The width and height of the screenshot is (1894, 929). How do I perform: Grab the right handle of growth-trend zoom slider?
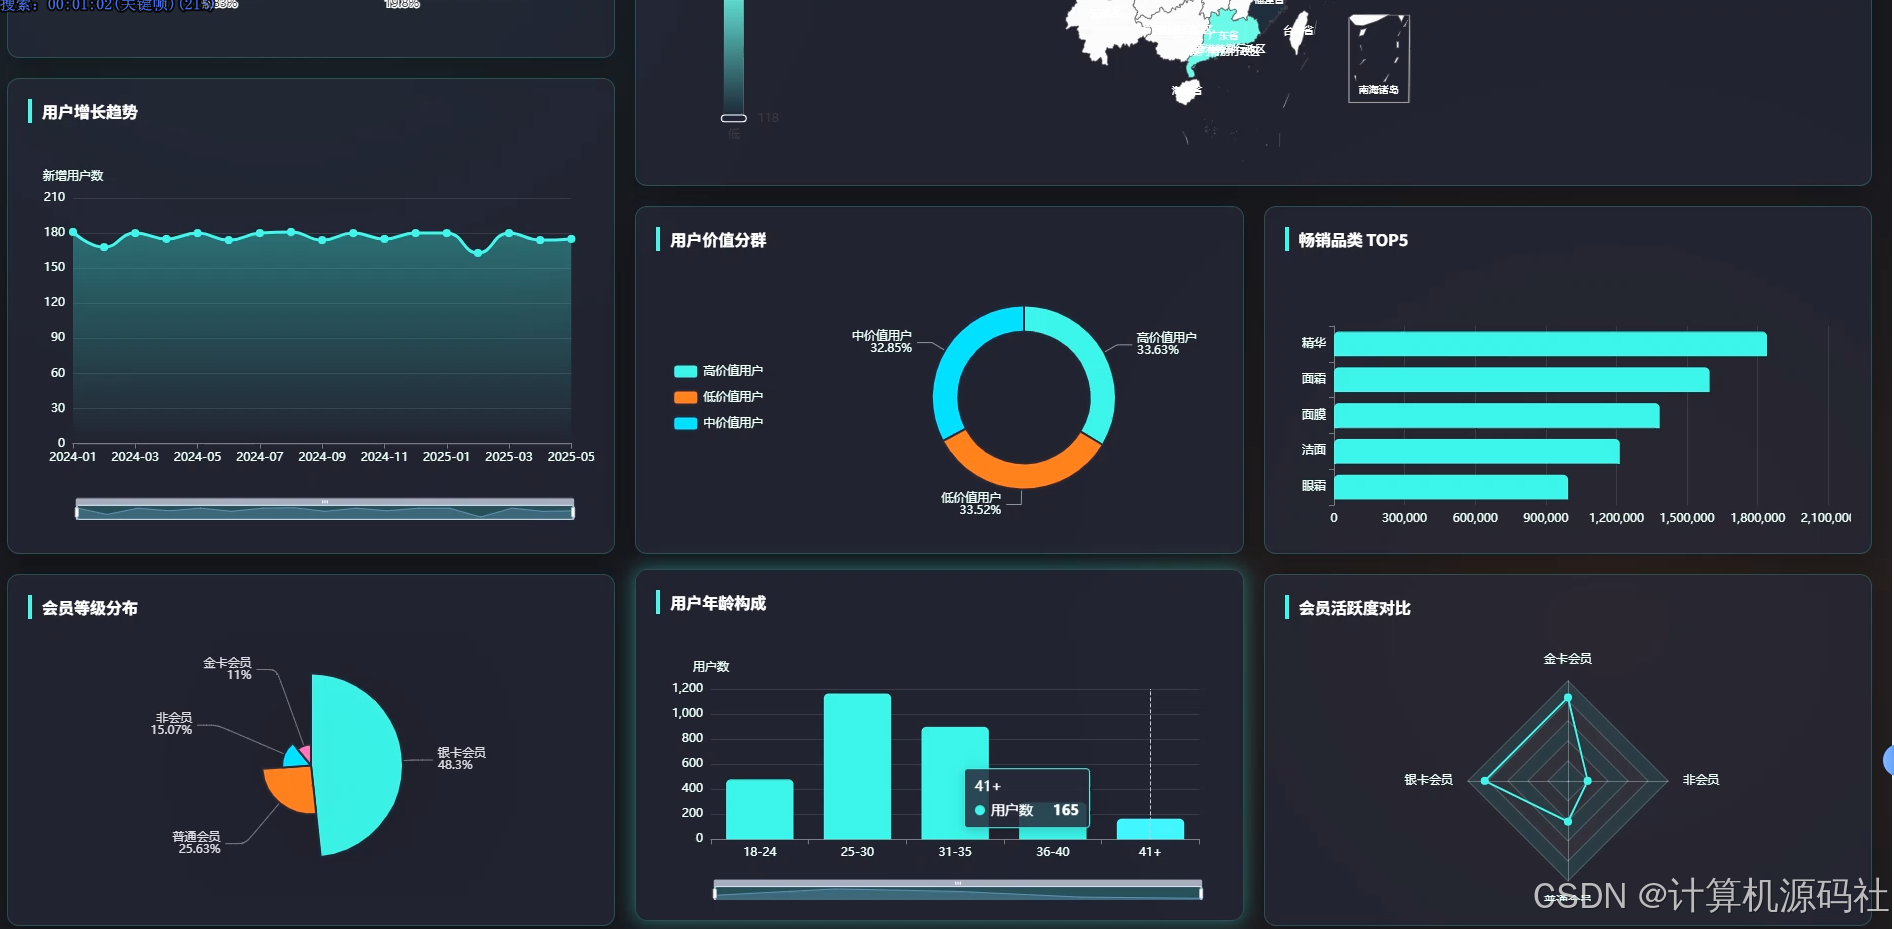tap(573, 512)
